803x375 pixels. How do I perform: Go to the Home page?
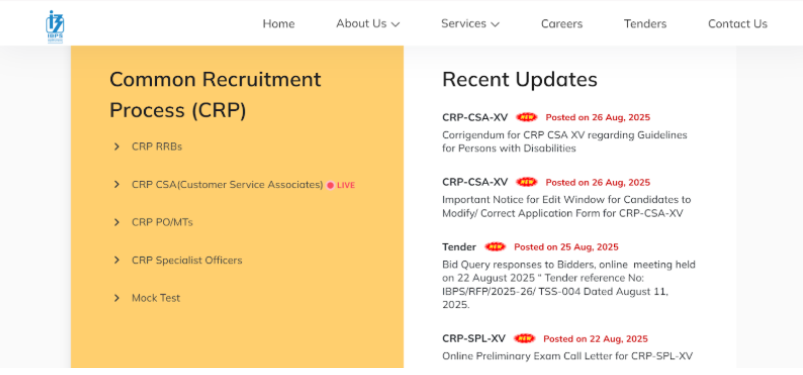[x=279, y=24]
